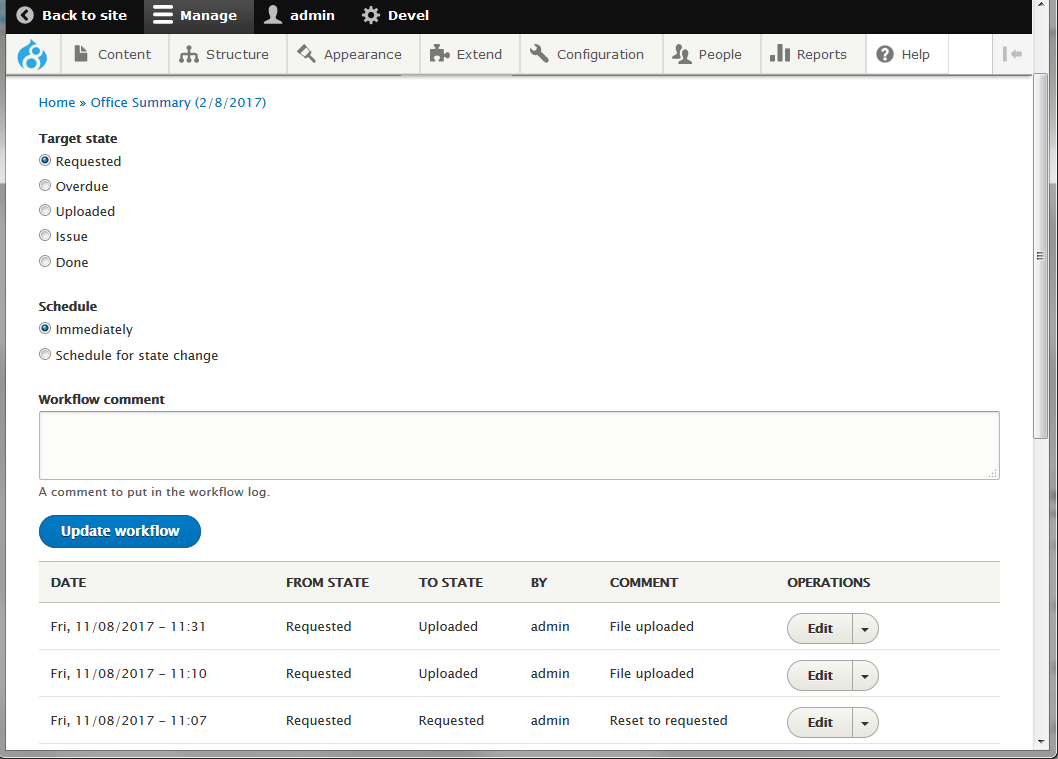Open operations dropdown for the 11:31 entry

point(865,628)
